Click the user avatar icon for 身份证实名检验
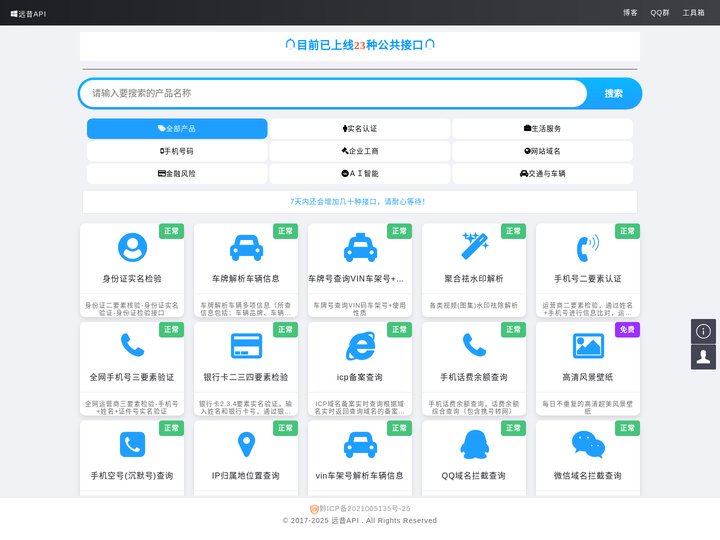The image size is (720, 540). coord(132,248)
